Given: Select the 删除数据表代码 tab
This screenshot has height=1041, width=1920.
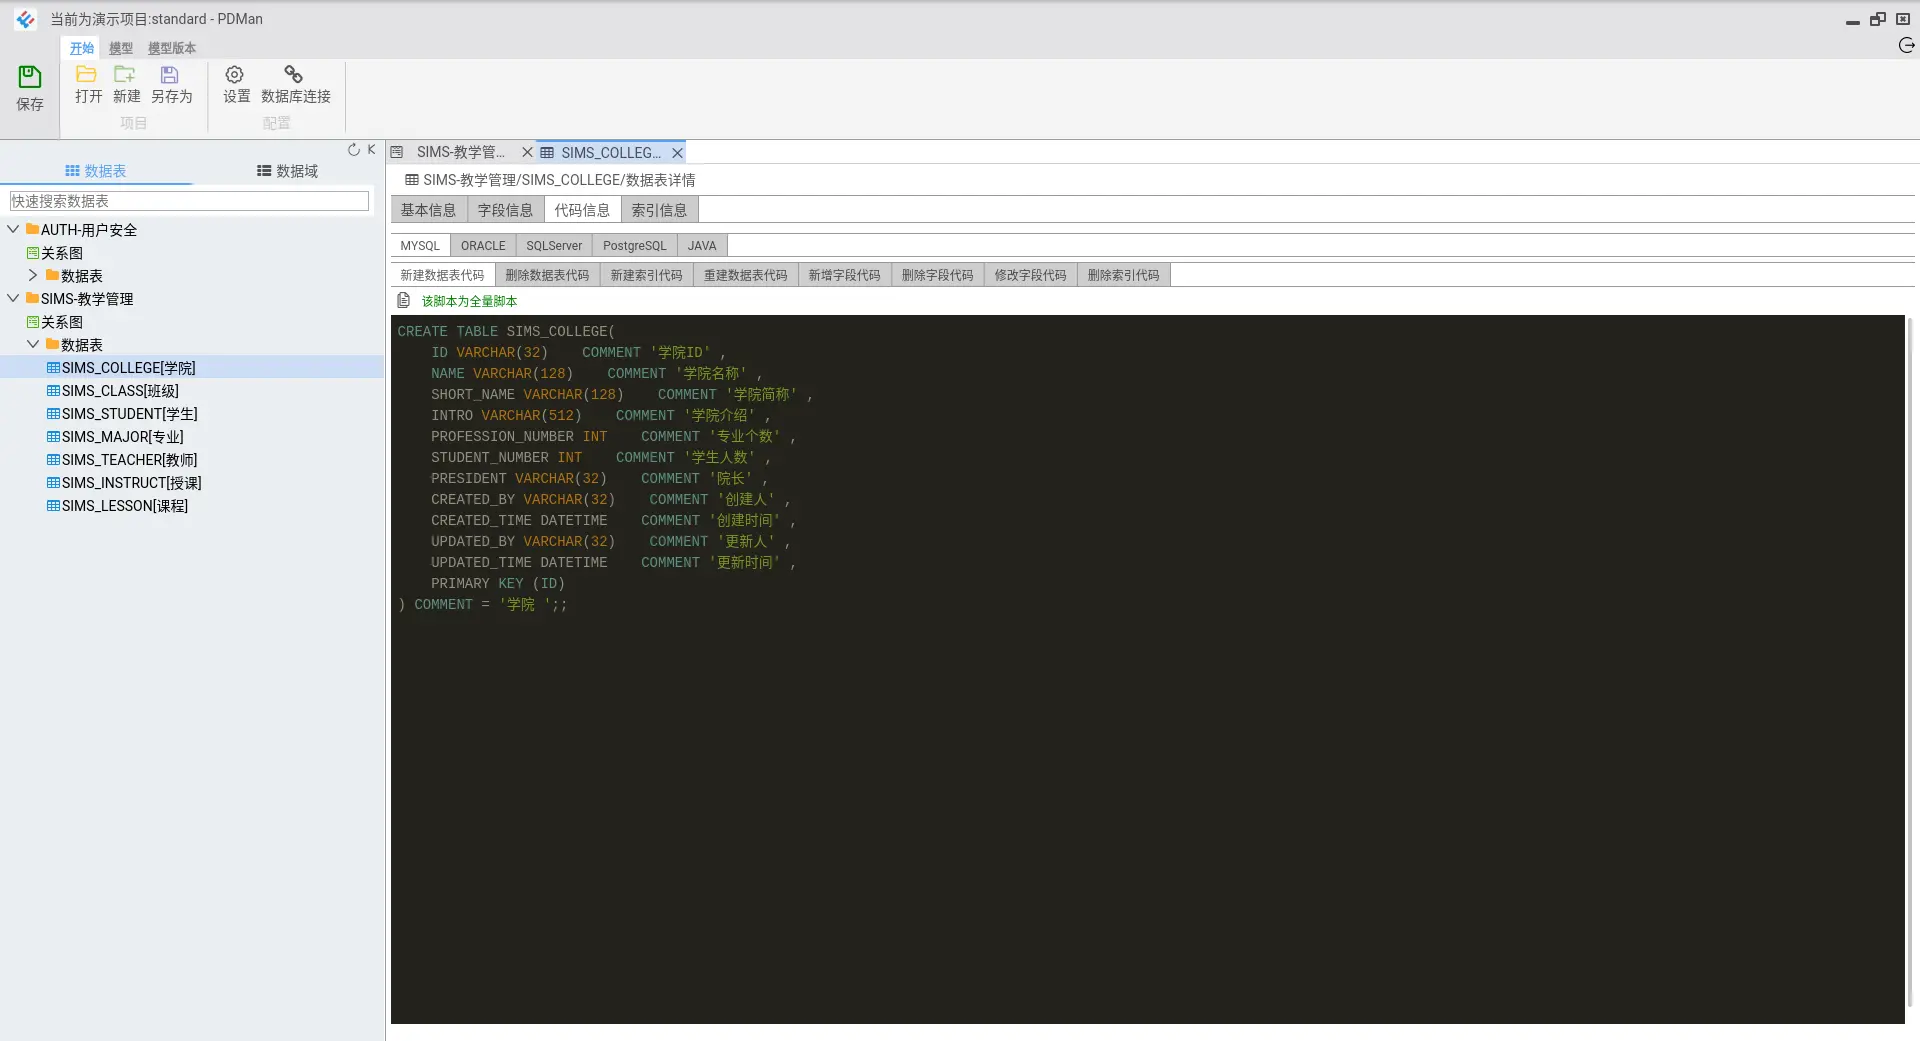Looking at the screenshot, I should tap(547, 275).
